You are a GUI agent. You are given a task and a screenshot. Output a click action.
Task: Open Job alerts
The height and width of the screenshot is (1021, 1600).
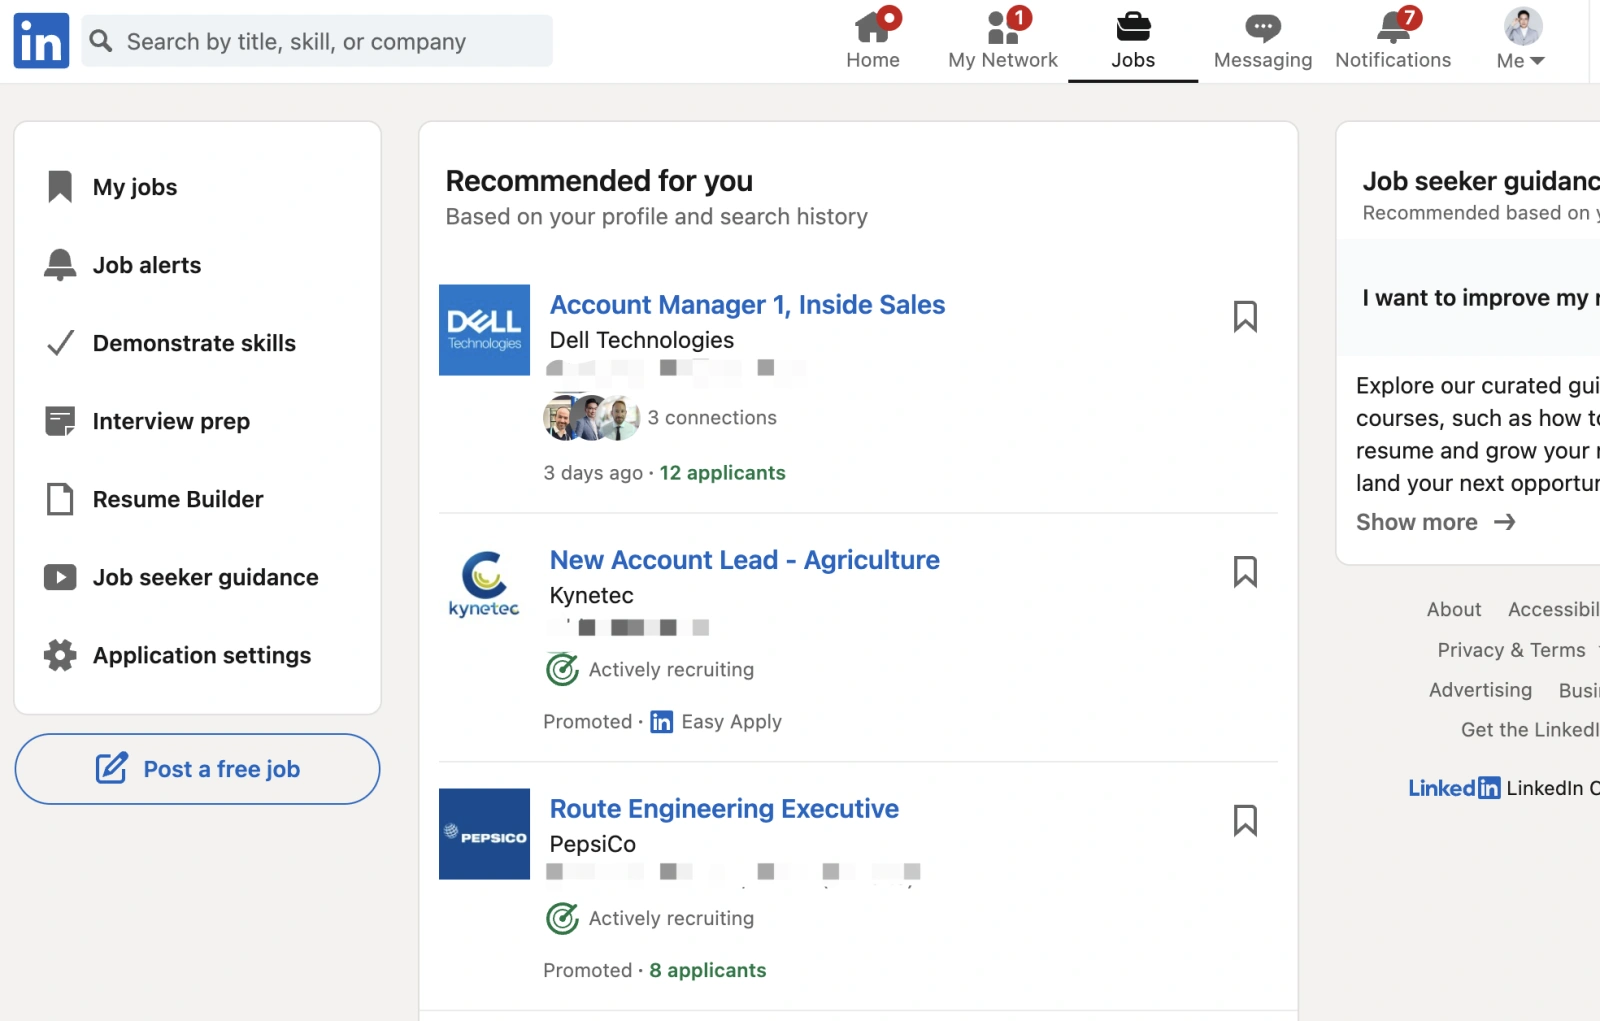[x=147, y=265]
